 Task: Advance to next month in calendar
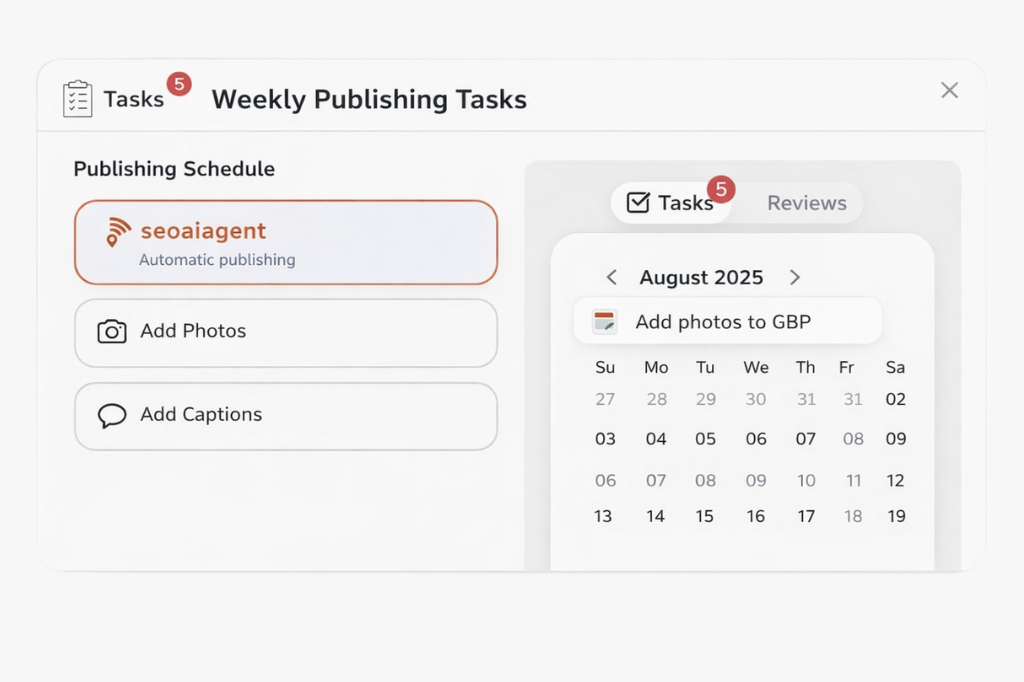pyautogui.click(x=795, y=278)
